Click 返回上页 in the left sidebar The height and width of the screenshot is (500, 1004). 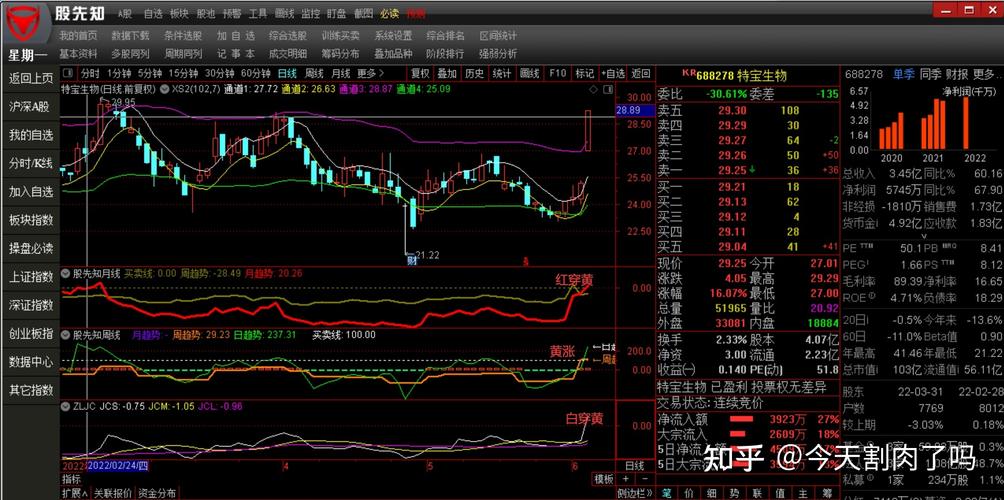coord(31,79)
